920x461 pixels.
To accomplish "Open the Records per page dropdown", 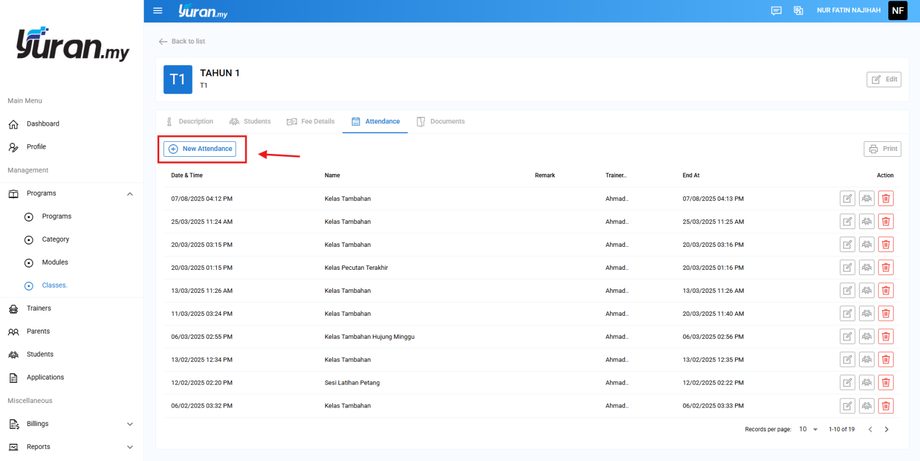I will tap(808, 429).
